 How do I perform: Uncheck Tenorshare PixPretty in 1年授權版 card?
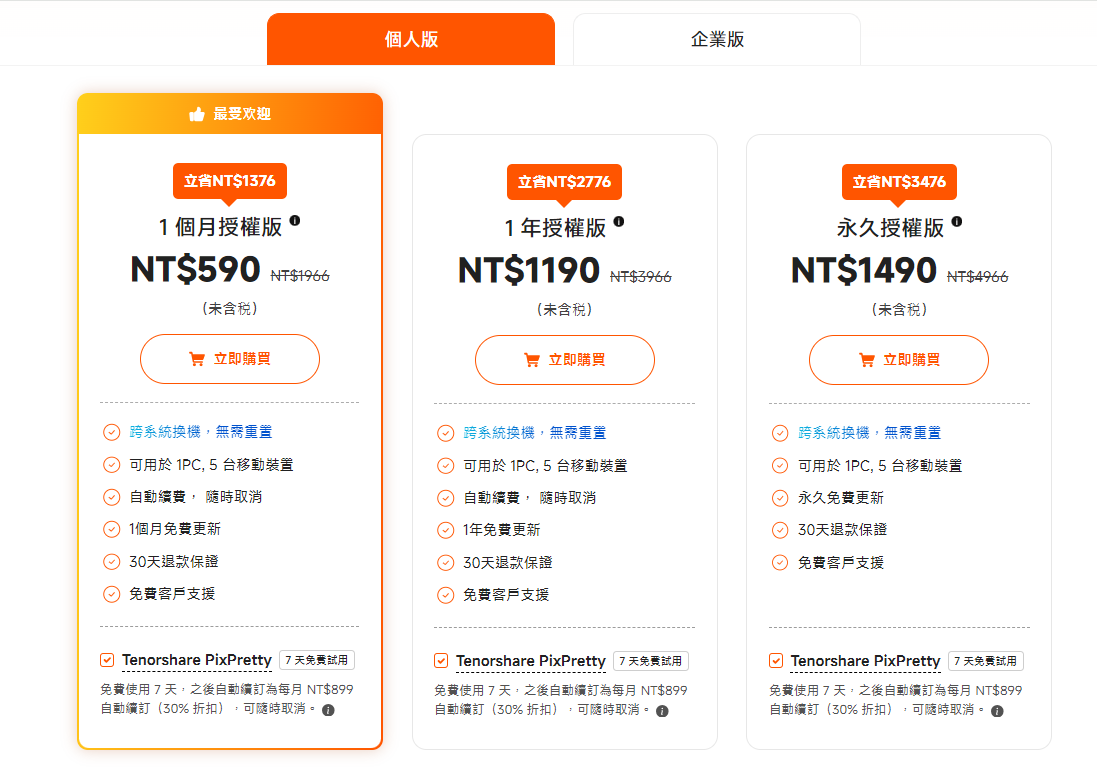point(441,661)
